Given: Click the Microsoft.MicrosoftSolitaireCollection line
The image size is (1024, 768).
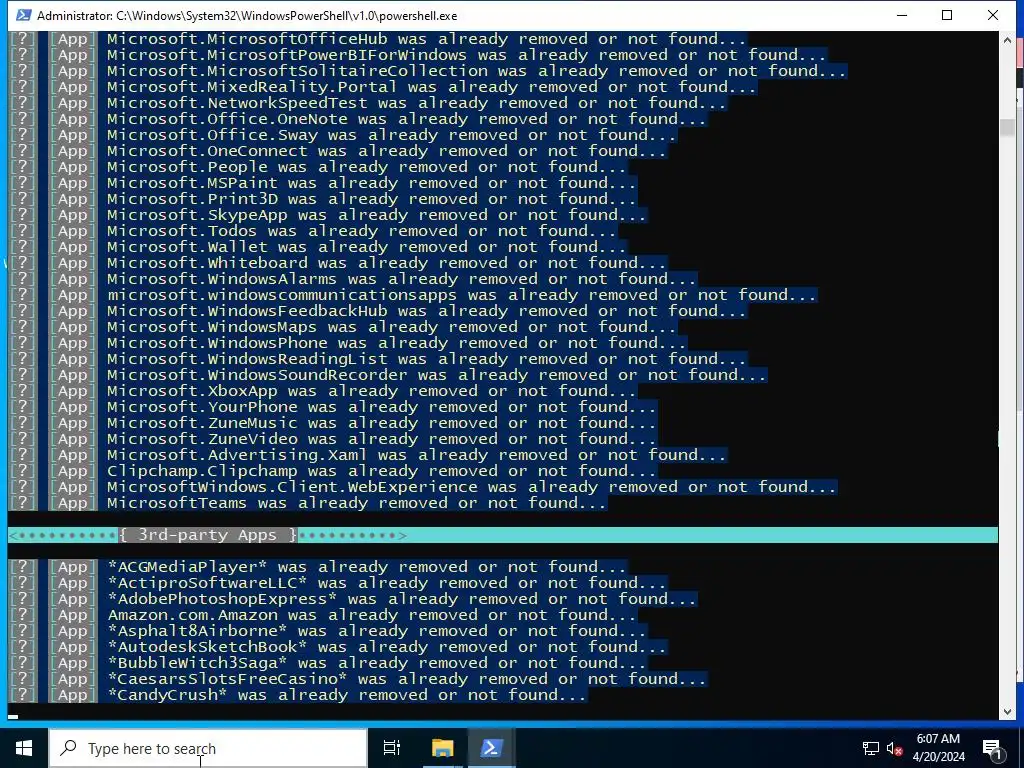Looking at the screenshot, I should 428,71.
